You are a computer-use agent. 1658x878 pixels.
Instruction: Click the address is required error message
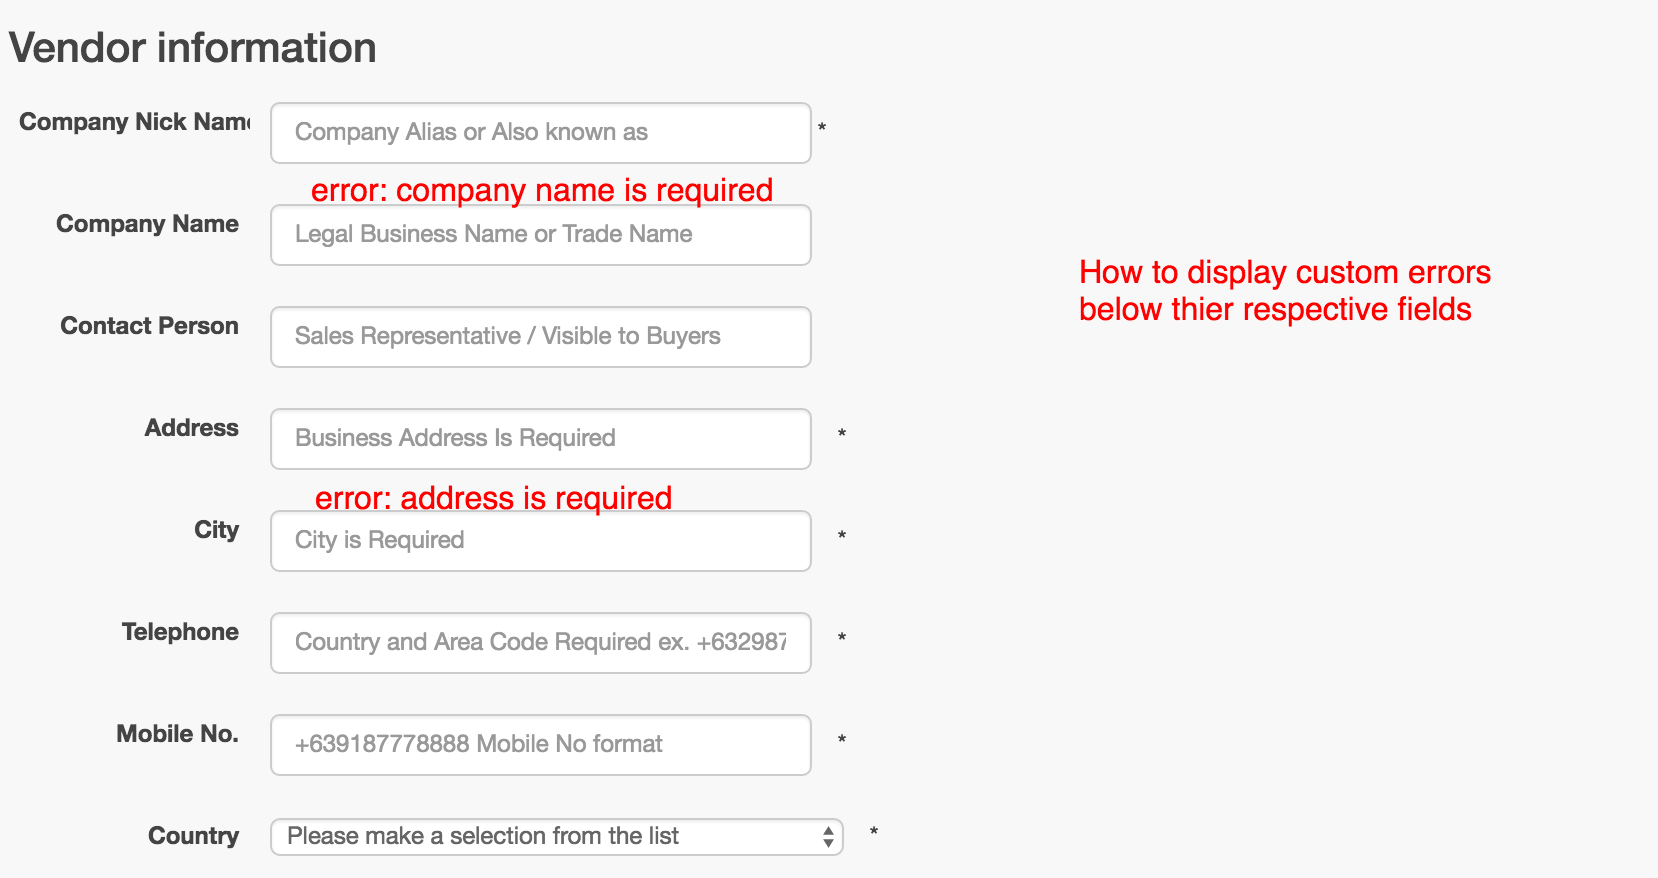click(493, 498)
